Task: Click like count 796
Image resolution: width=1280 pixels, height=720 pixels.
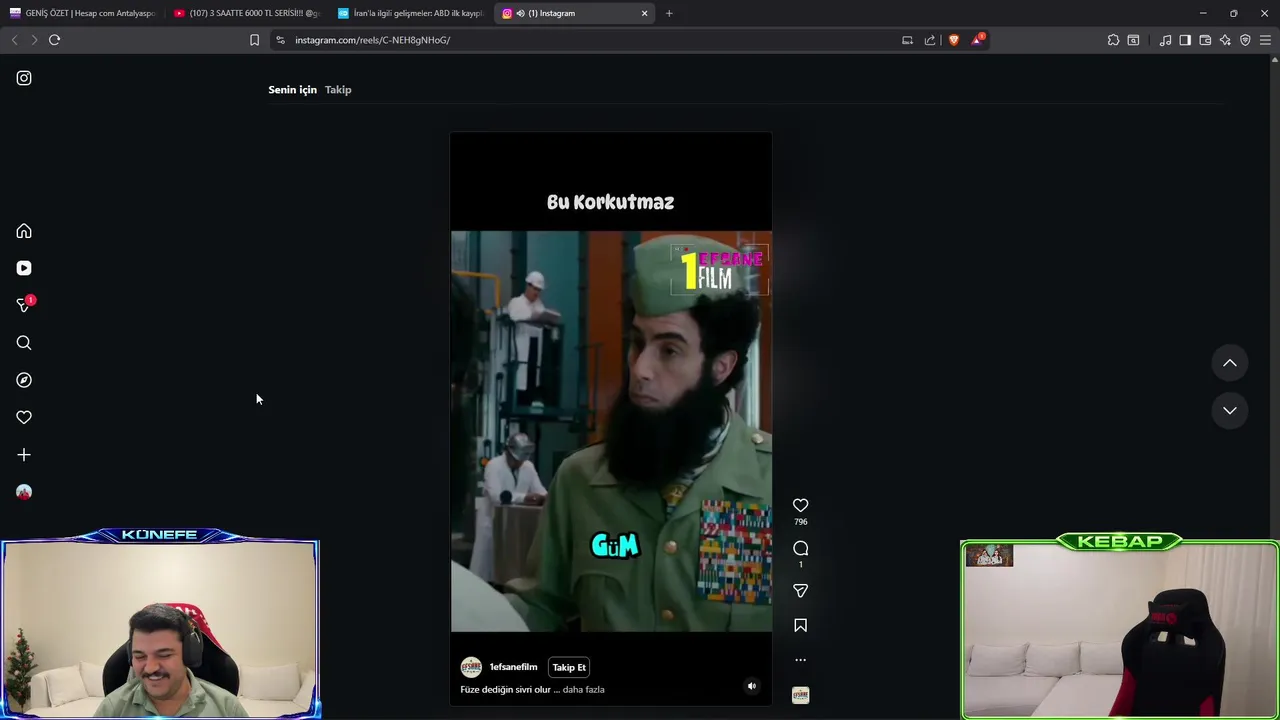Action: (800, 522)
